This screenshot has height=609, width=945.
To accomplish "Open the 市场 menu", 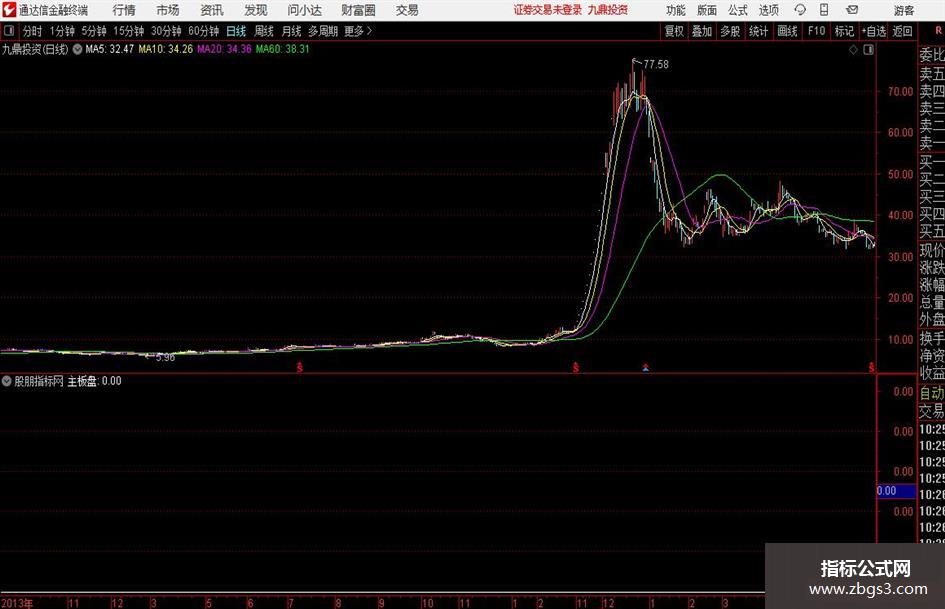I will click(x=168, y=10).
